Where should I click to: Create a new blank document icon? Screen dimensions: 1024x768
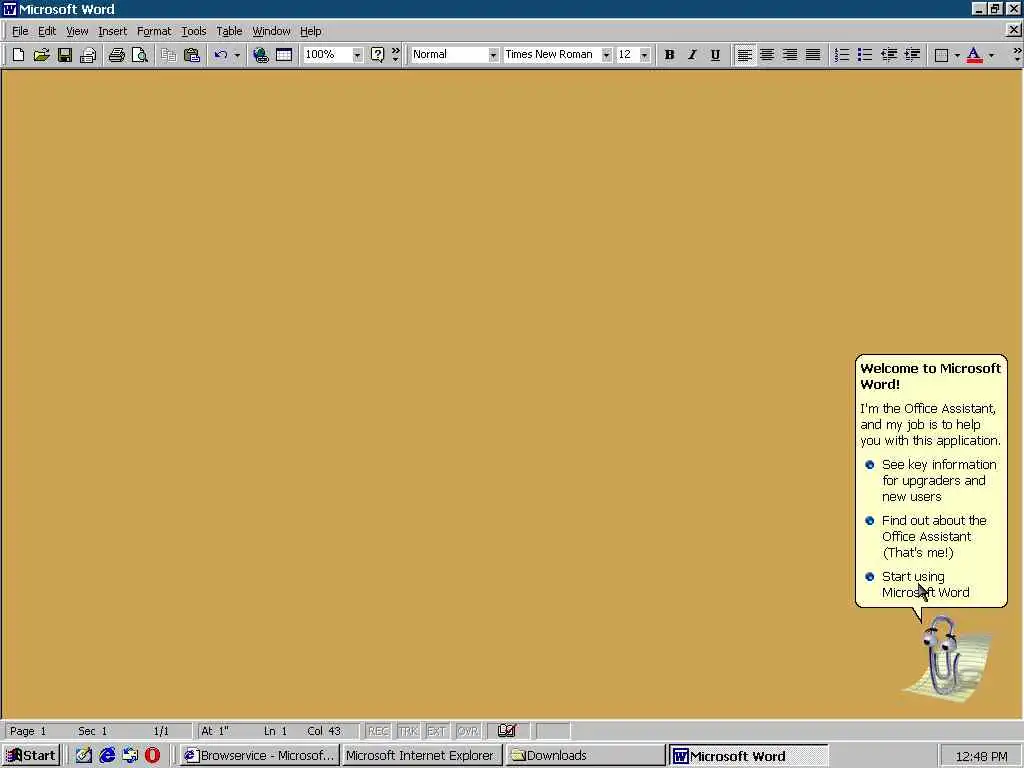click(18, 55)
